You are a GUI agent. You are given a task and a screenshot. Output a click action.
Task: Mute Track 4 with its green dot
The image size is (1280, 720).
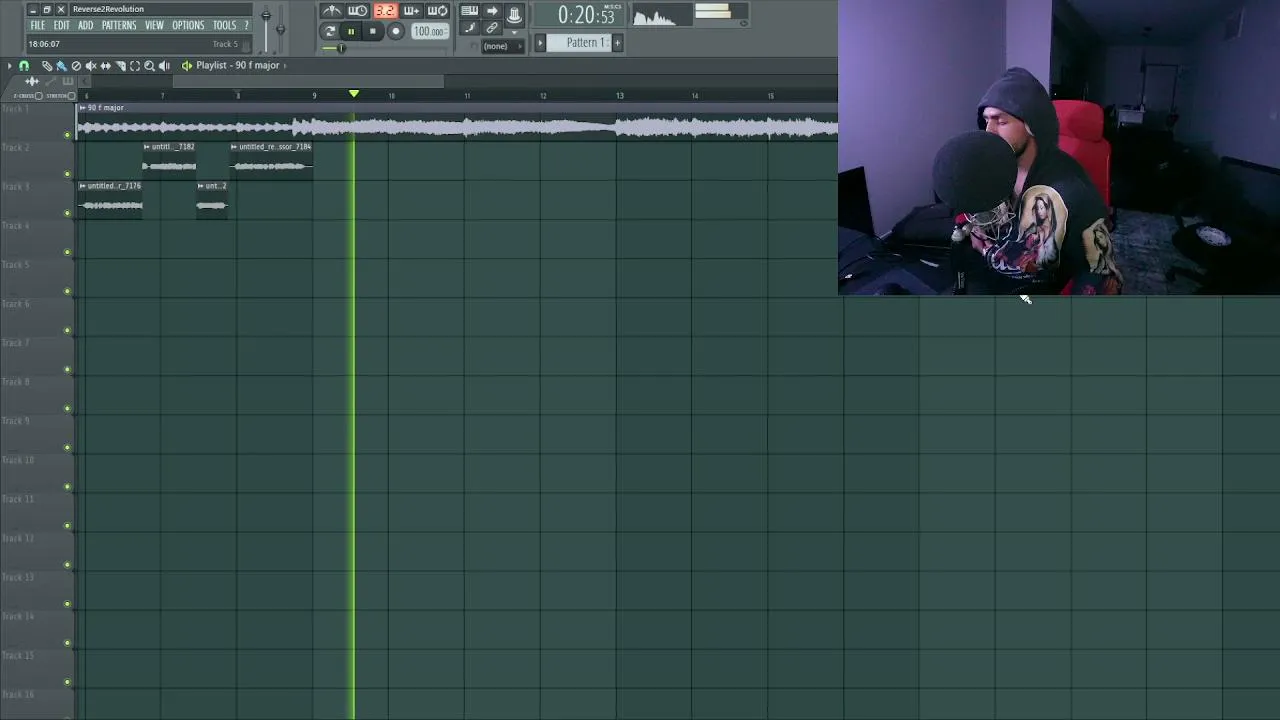(67, 252)
